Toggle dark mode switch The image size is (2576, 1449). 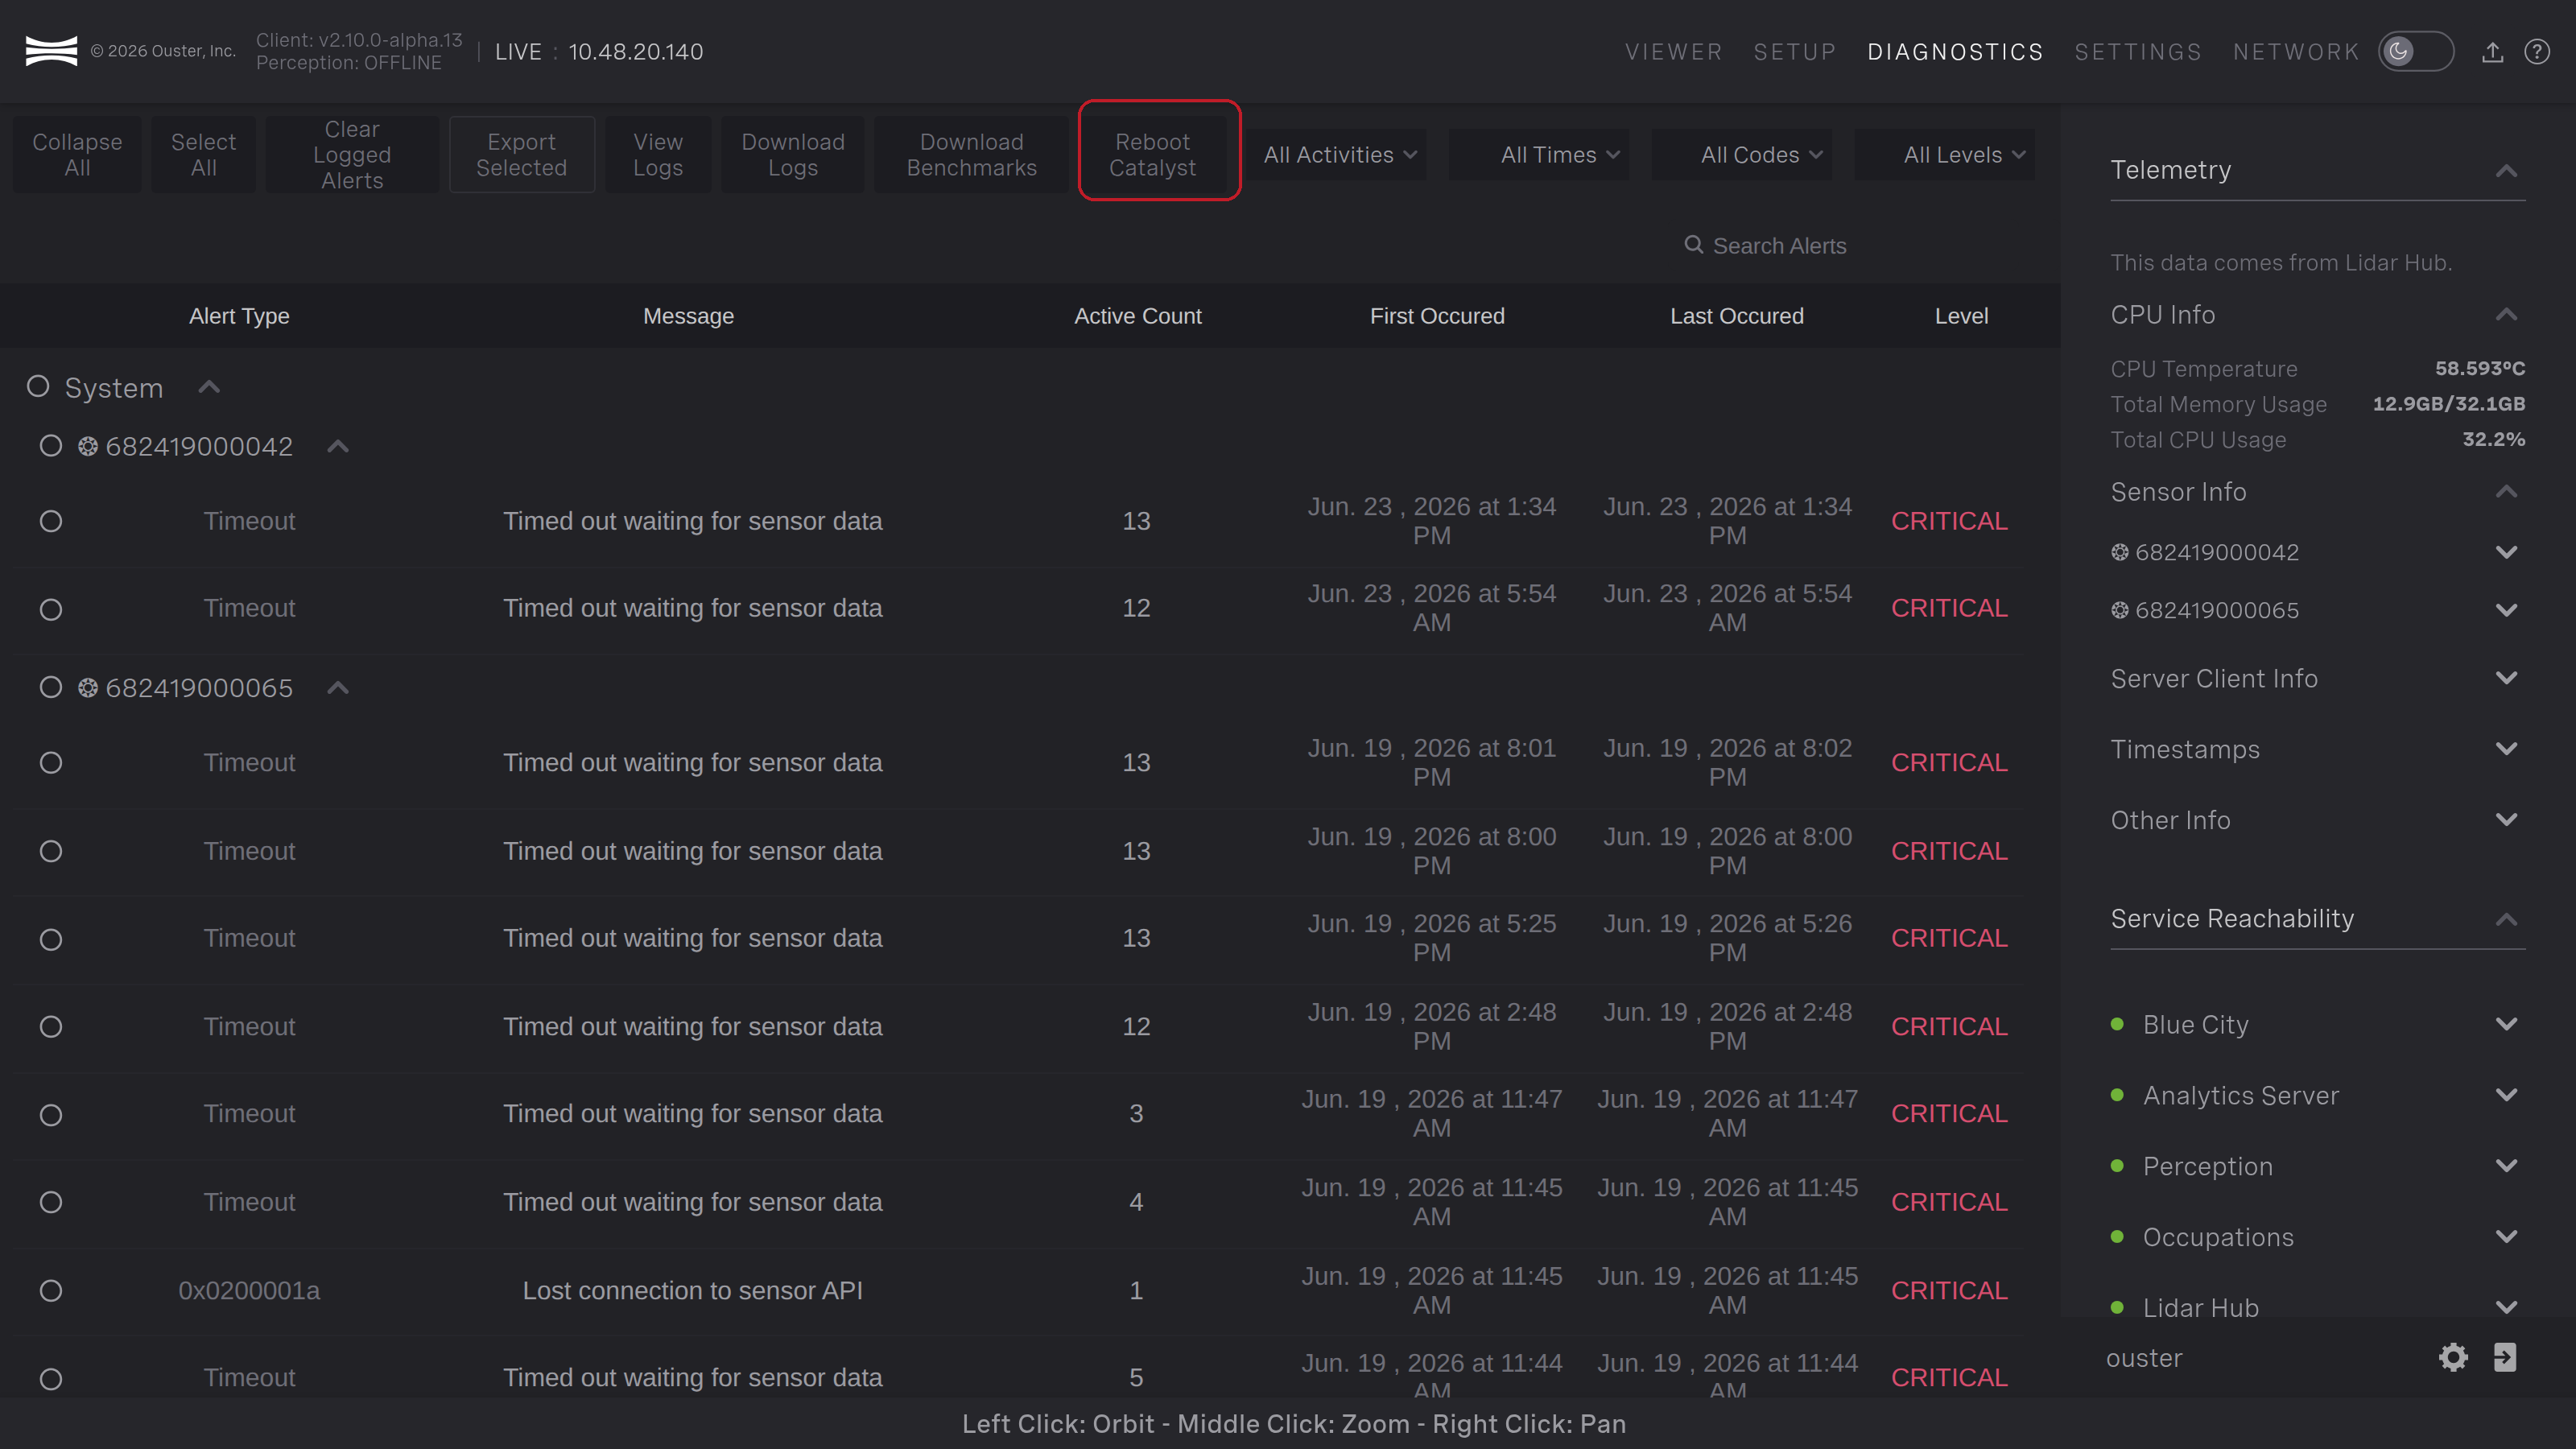click(x=2415, y=52)
